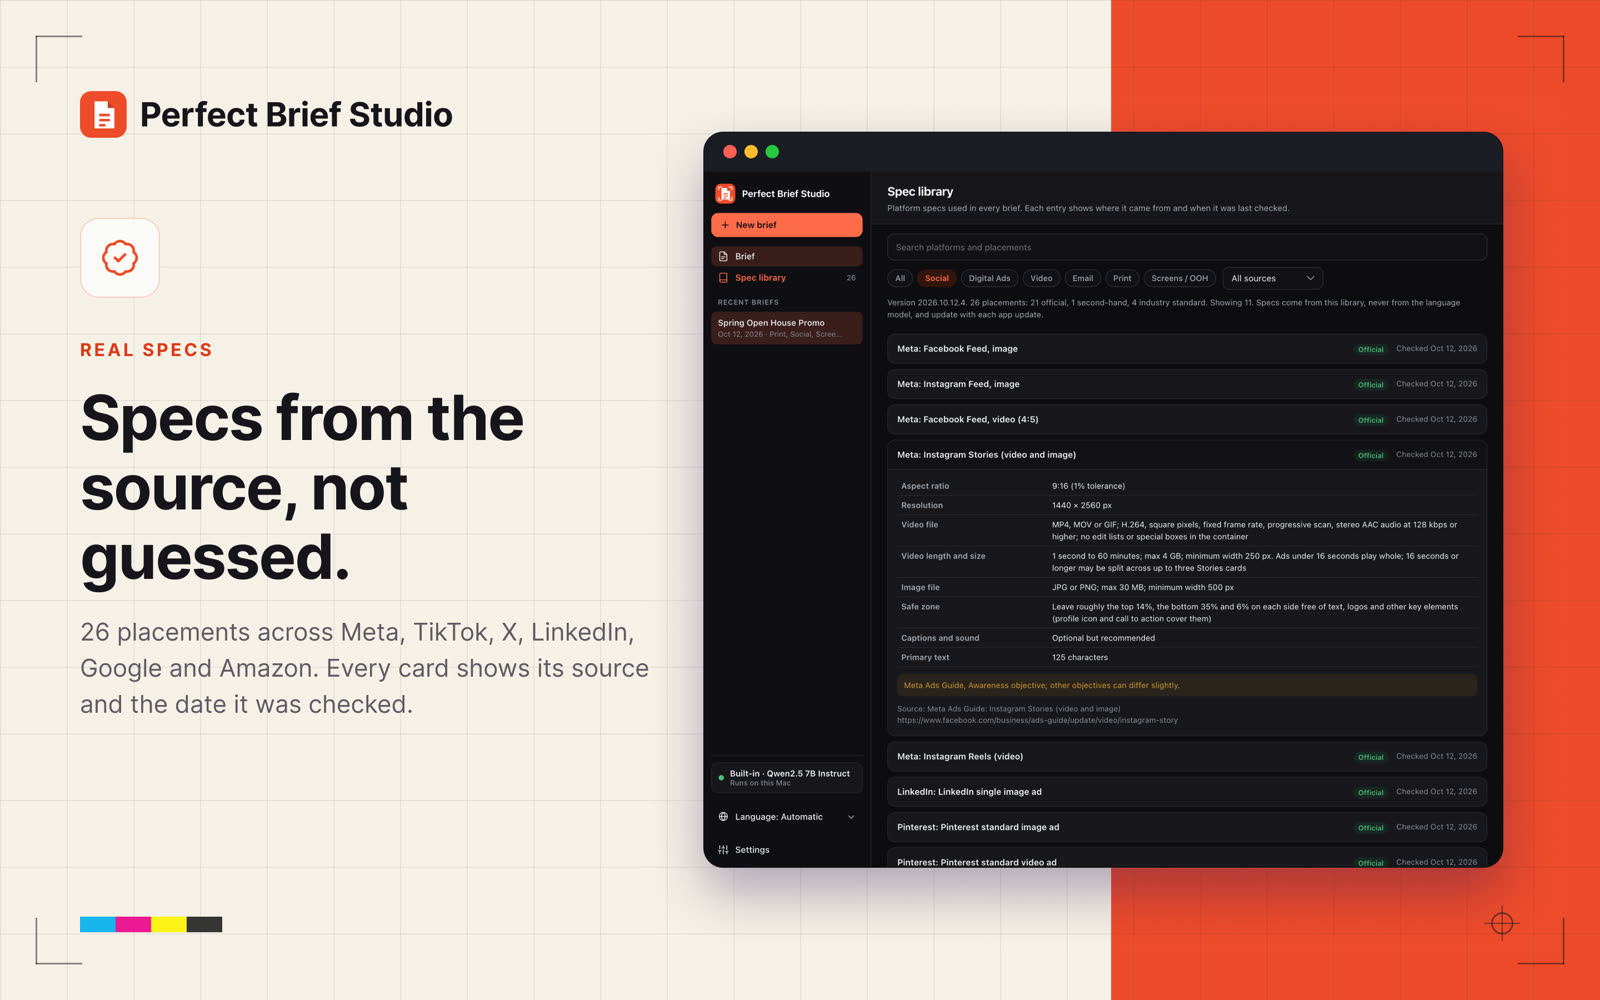This screenshot has height=1000, width=1600.
Task: Expand Meta: Facebook Feed, image entry
Action: tap(1186, 349)
